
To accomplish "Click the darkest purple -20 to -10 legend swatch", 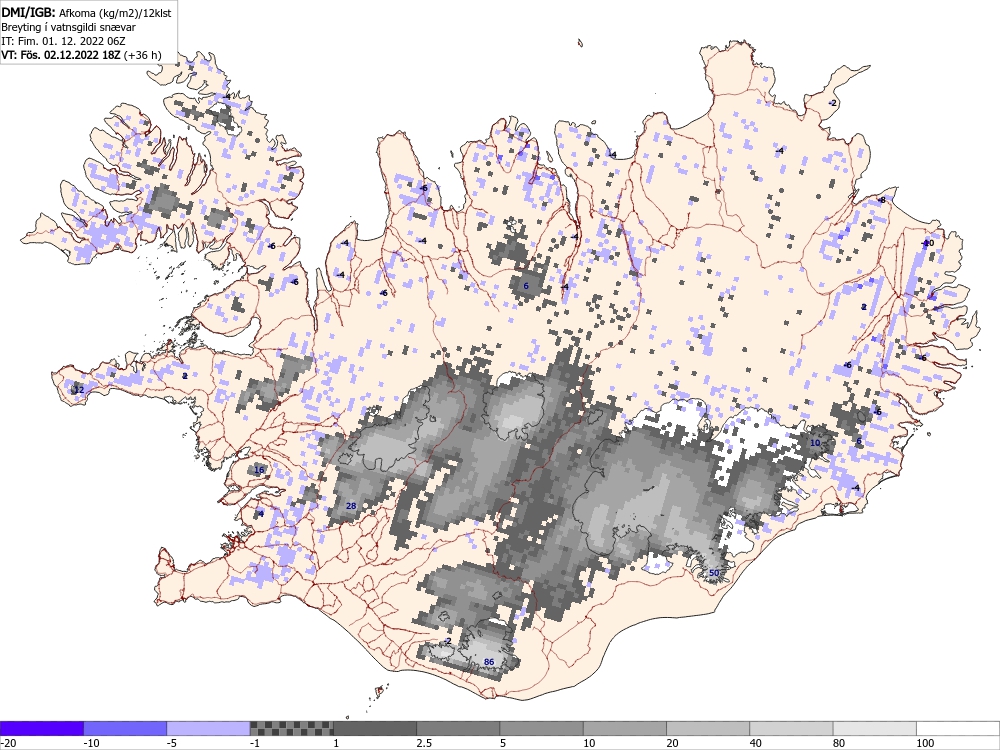I will 41,728.
